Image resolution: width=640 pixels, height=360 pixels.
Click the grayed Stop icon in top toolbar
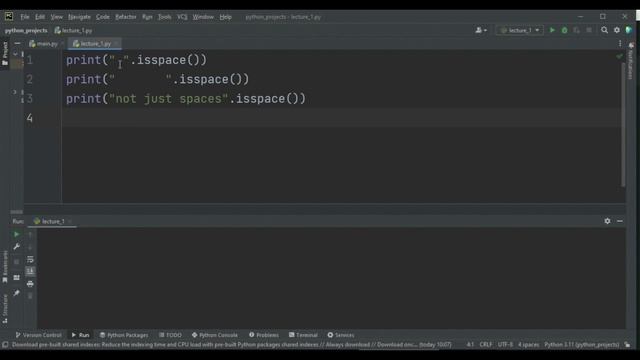point(589,30)
